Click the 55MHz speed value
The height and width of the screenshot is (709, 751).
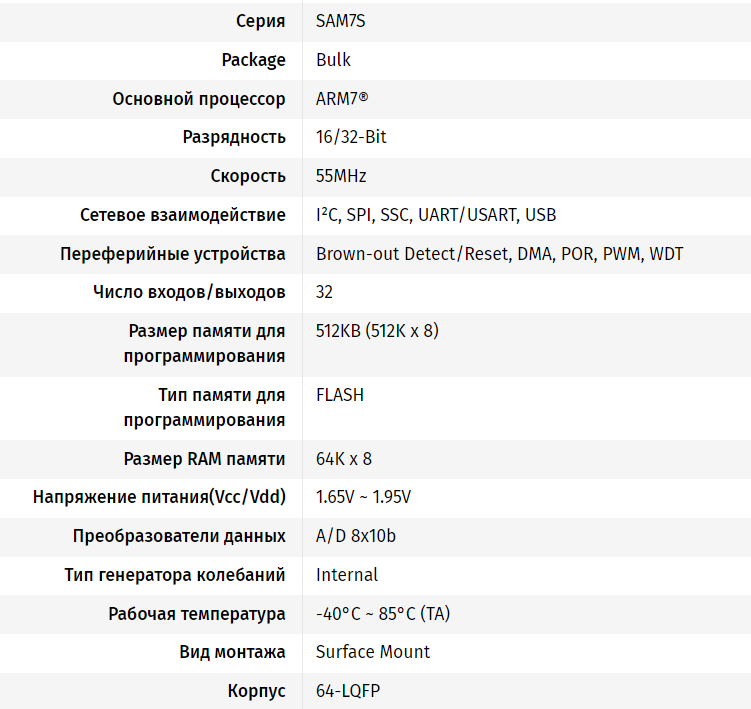341,176
